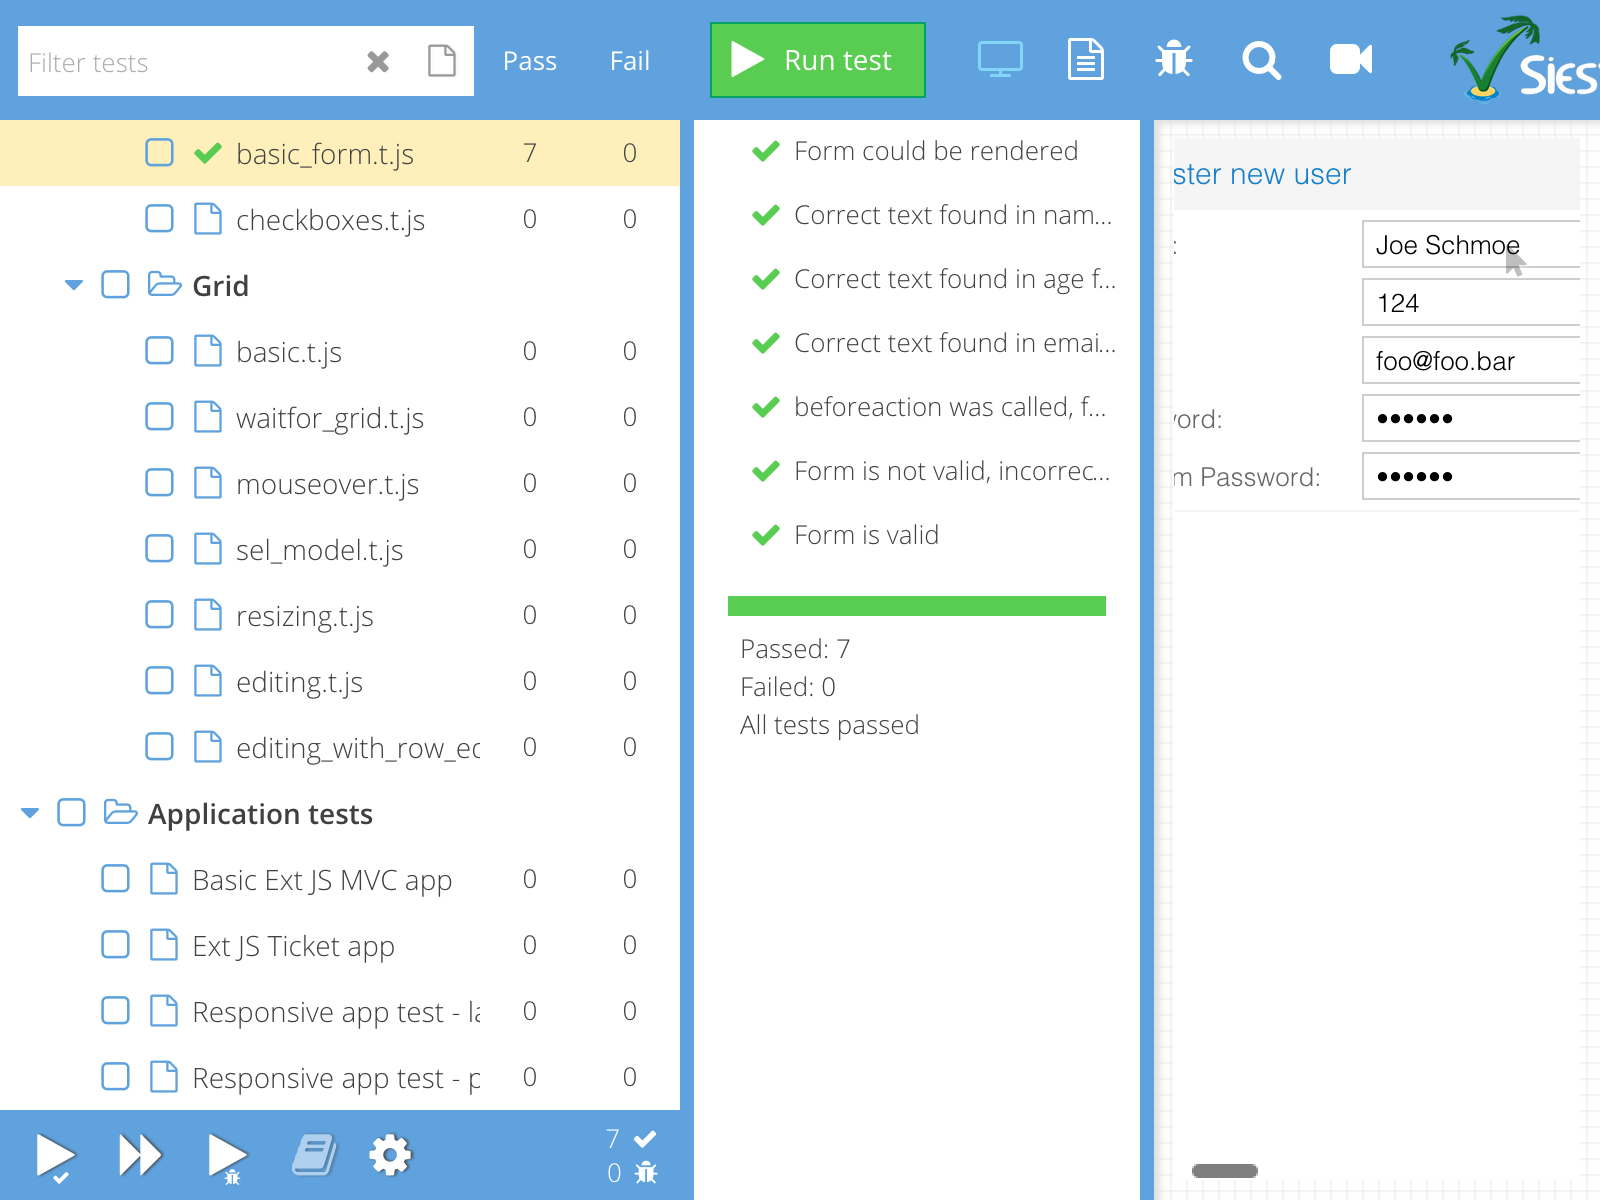Screen dimensions: 1600x1200
Task: Select the Ext JS Ticket app test
Action: (293, 946)
